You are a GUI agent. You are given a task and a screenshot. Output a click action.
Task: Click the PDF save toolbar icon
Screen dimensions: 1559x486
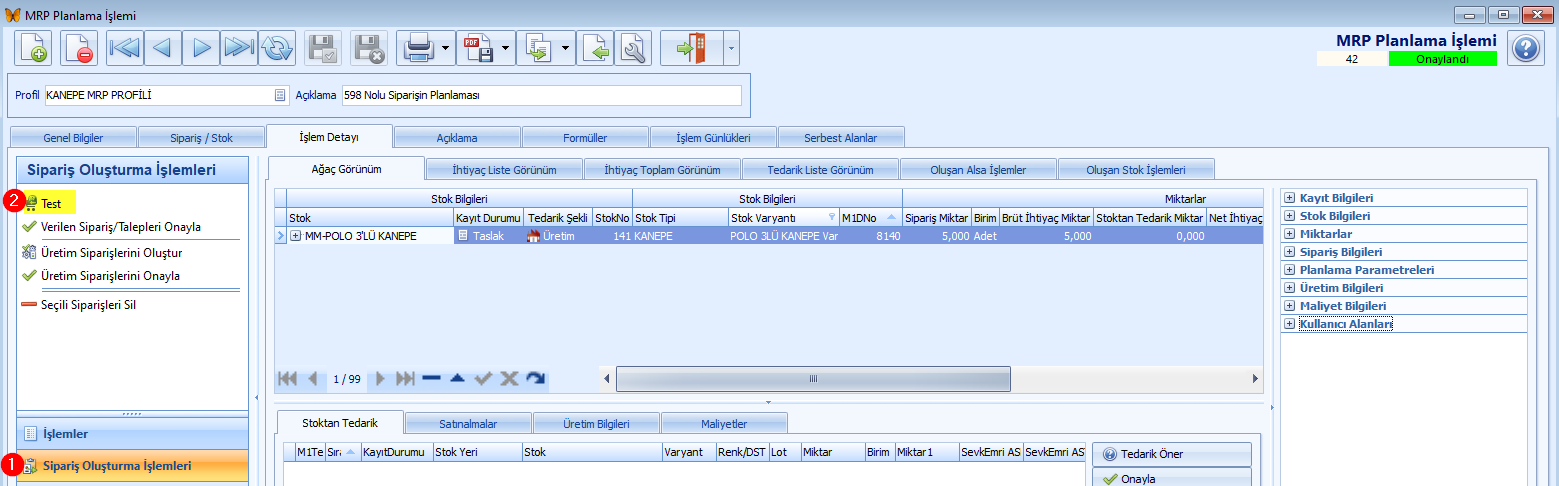coord(478,48)
